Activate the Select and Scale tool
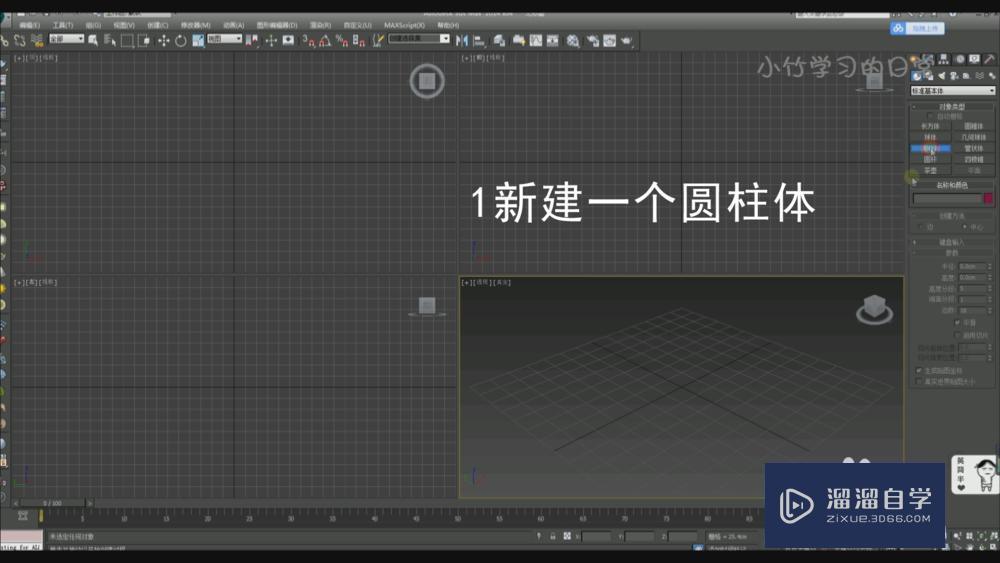 click(x=198, y=41)
